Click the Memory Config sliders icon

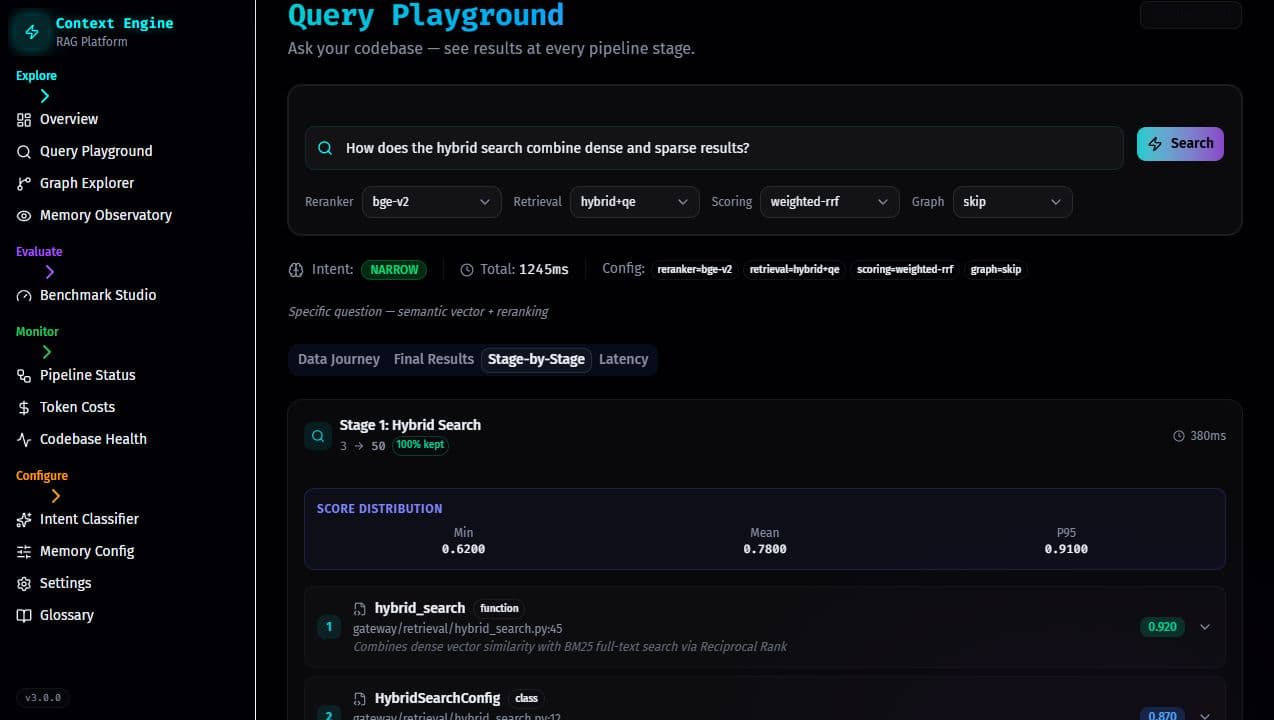tap(24, 552)
